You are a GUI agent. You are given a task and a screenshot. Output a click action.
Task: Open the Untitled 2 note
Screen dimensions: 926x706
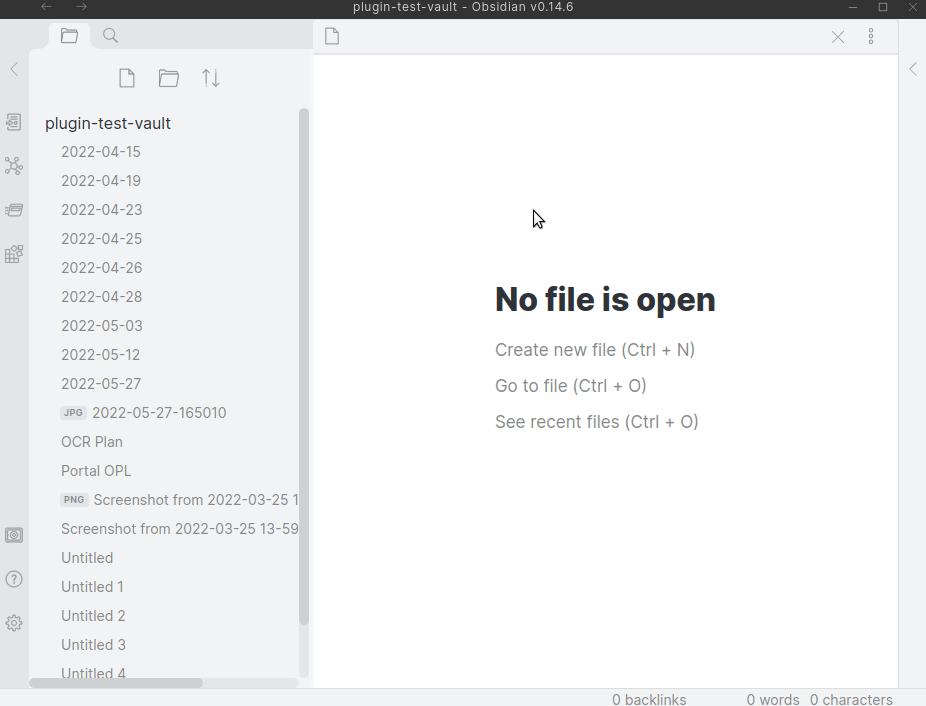[93, 616]
